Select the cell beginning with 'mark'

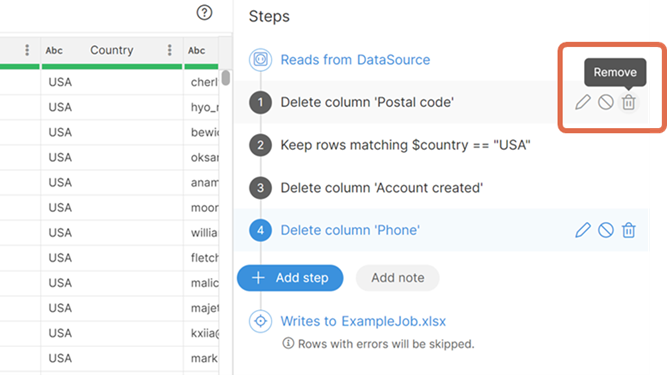tap(201, 358)
